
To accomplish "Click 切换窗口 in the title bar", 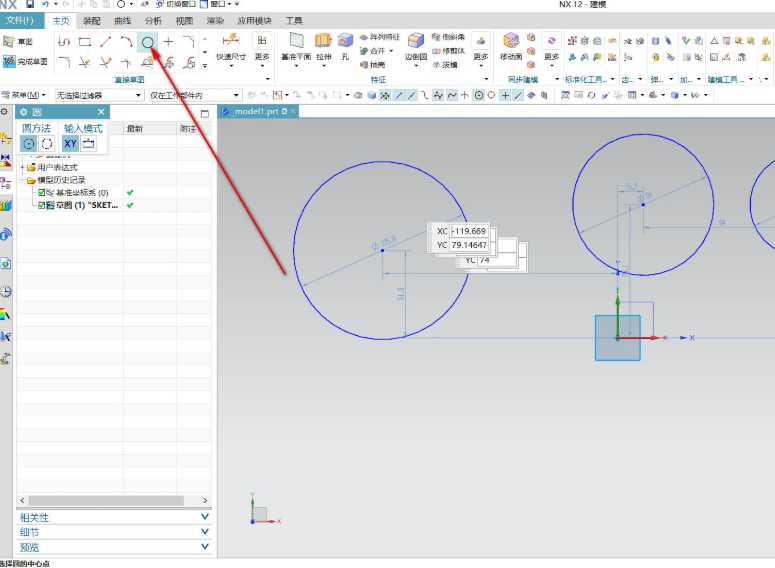I will click(176, 4).
